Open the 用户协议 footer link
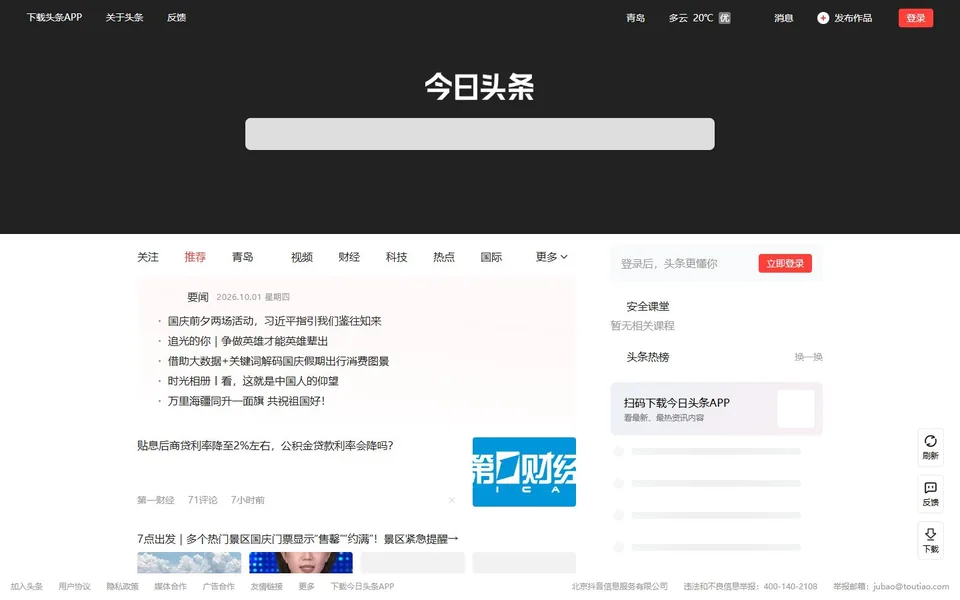This screenshot has height=600, width=960. (74, 587)
